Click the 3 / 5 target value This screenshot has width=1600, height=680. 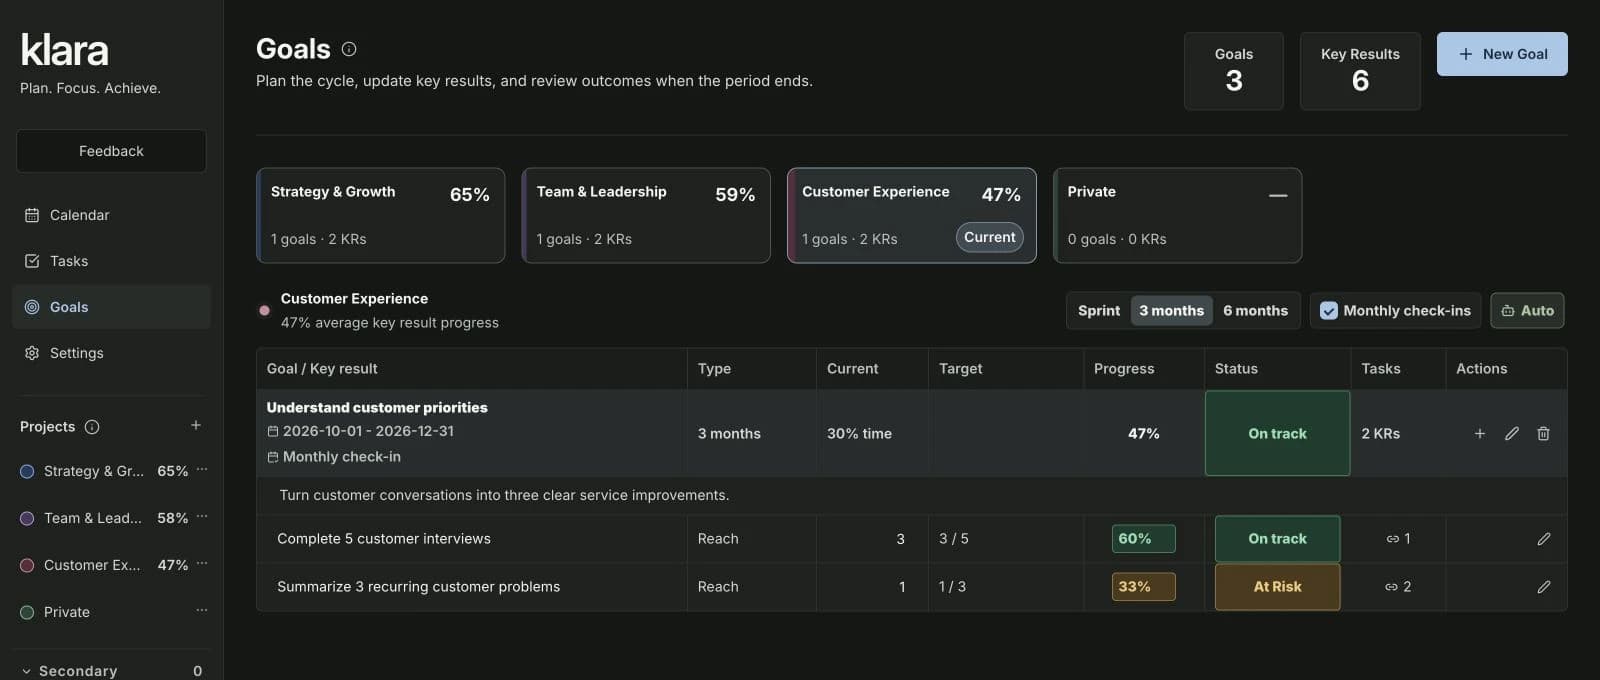[954, 539]
